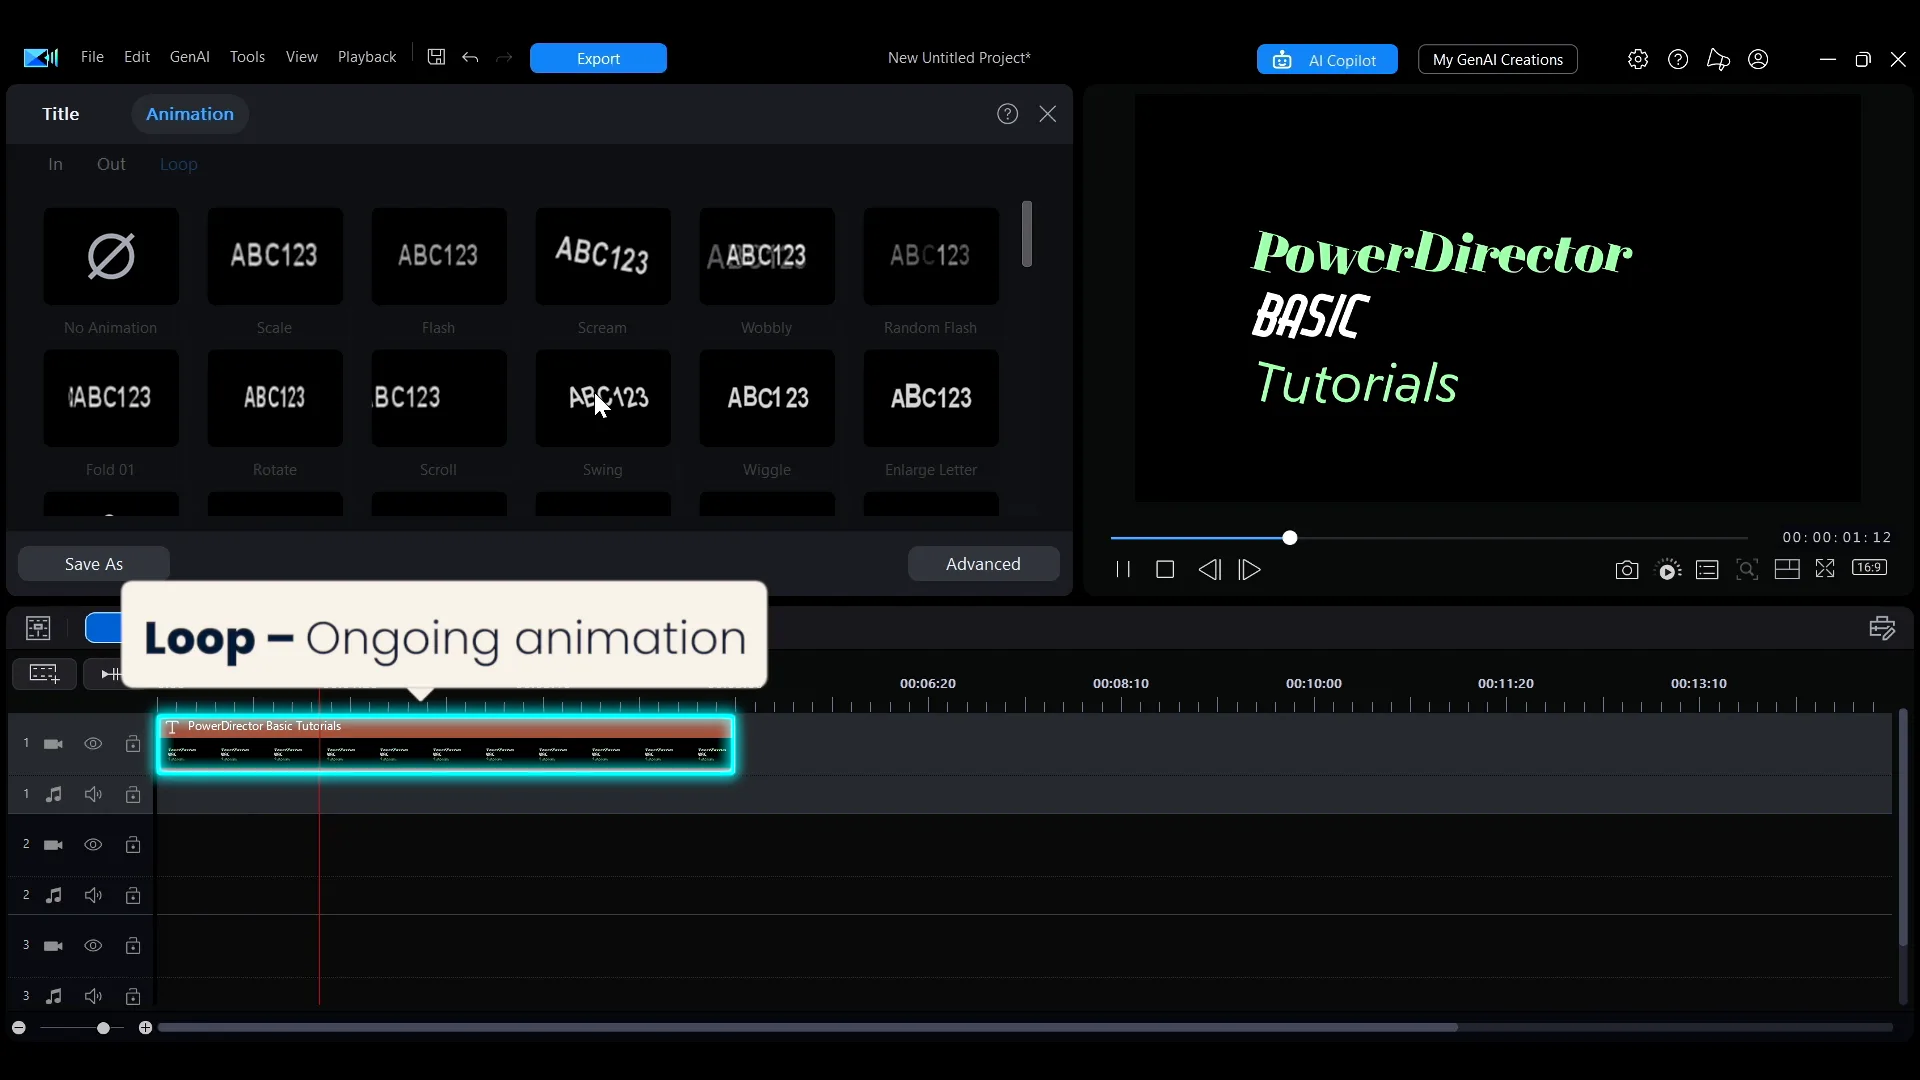Mute audio track 3
1920x1080 pixels.
[x=93, y=996]
